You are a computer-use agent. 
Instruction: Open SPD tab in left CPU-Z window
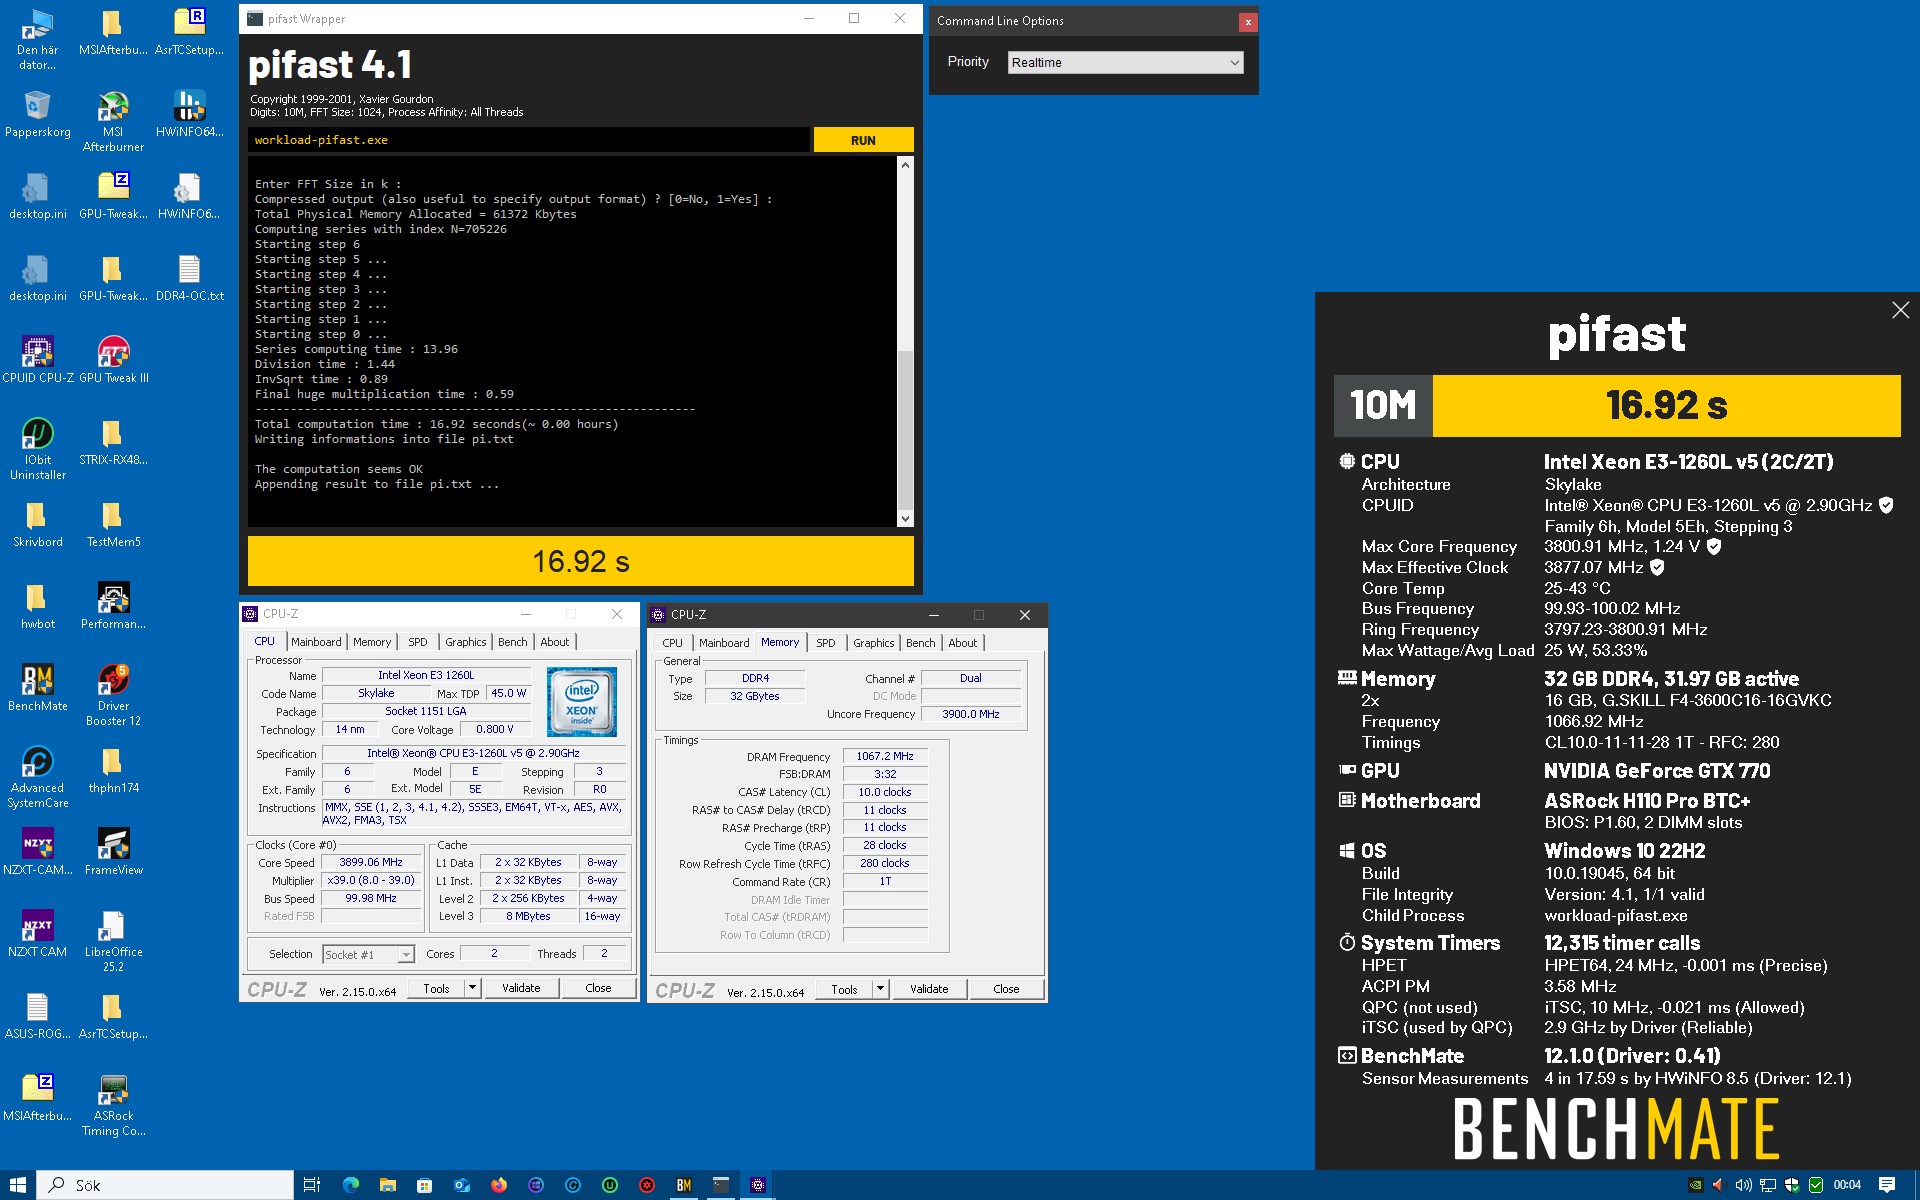(x=418, y=642)
